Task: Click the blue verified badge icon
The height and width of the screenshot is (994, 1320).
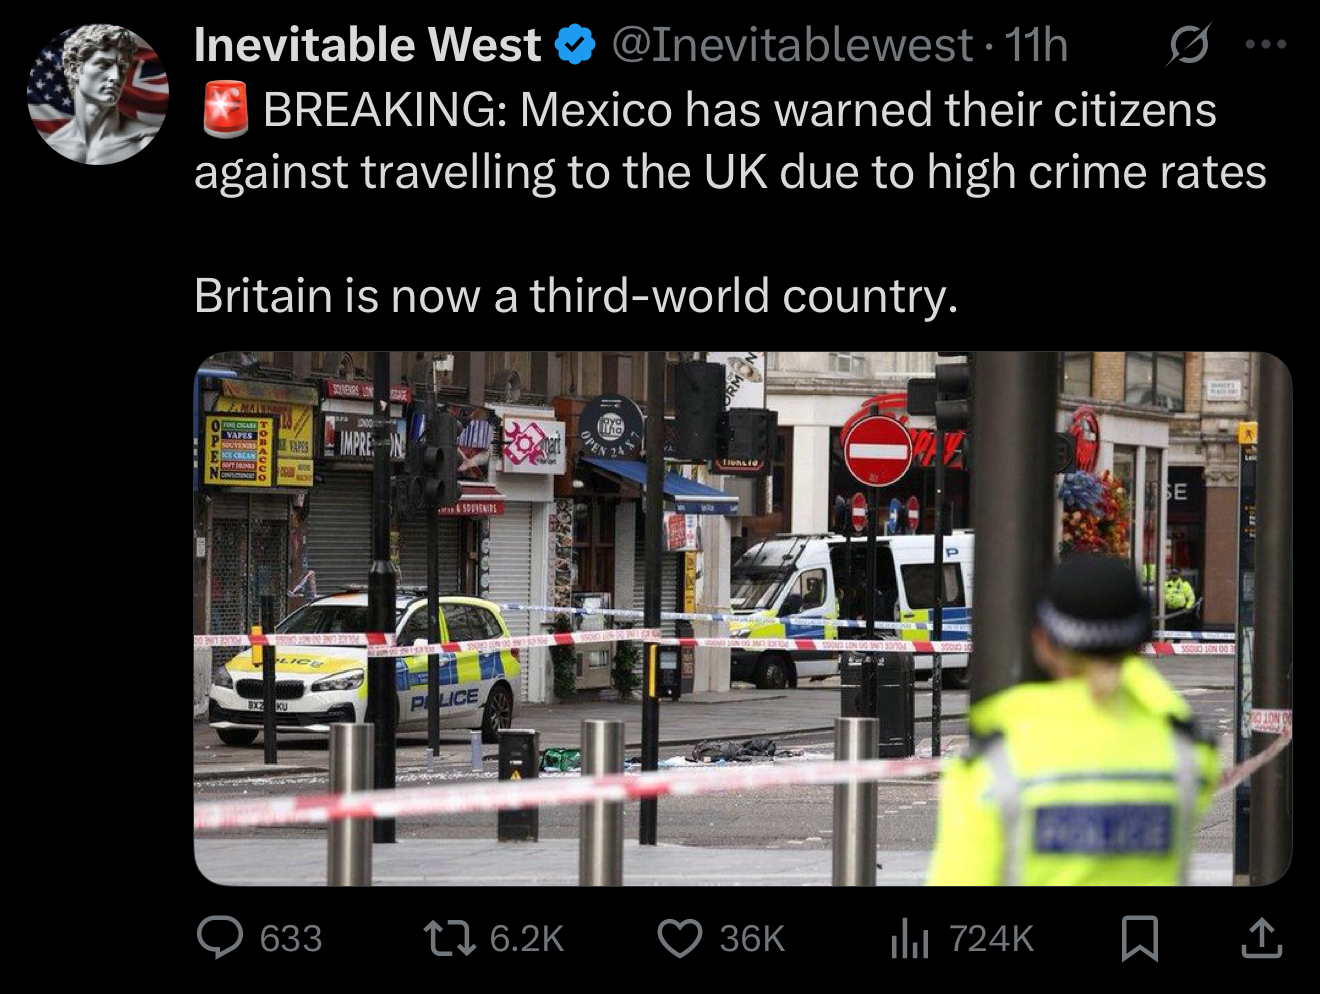Action: (x=574, y=46)
